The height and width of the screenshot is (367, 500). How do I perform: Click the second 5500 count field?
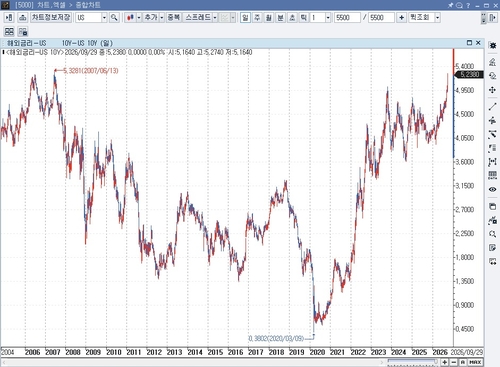point(381,17)
